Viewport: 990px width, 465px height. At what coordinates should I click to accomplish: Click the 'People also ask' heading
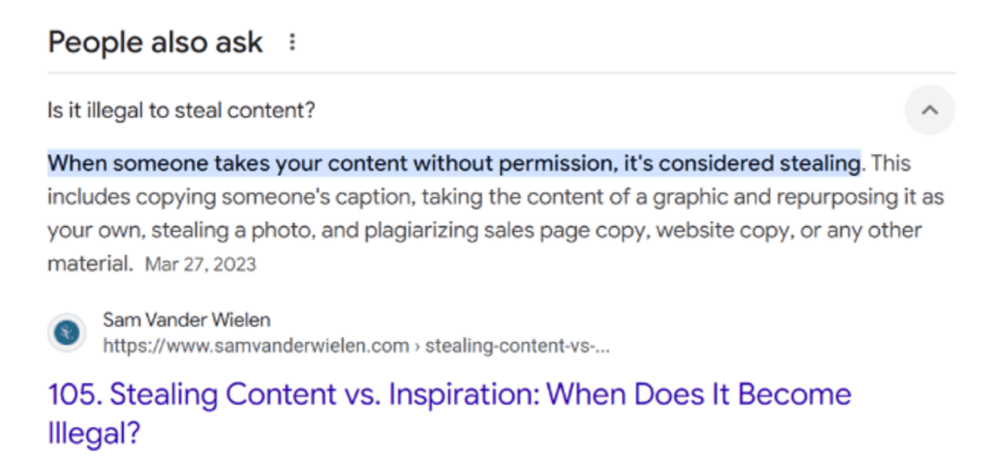coord(155,42)
